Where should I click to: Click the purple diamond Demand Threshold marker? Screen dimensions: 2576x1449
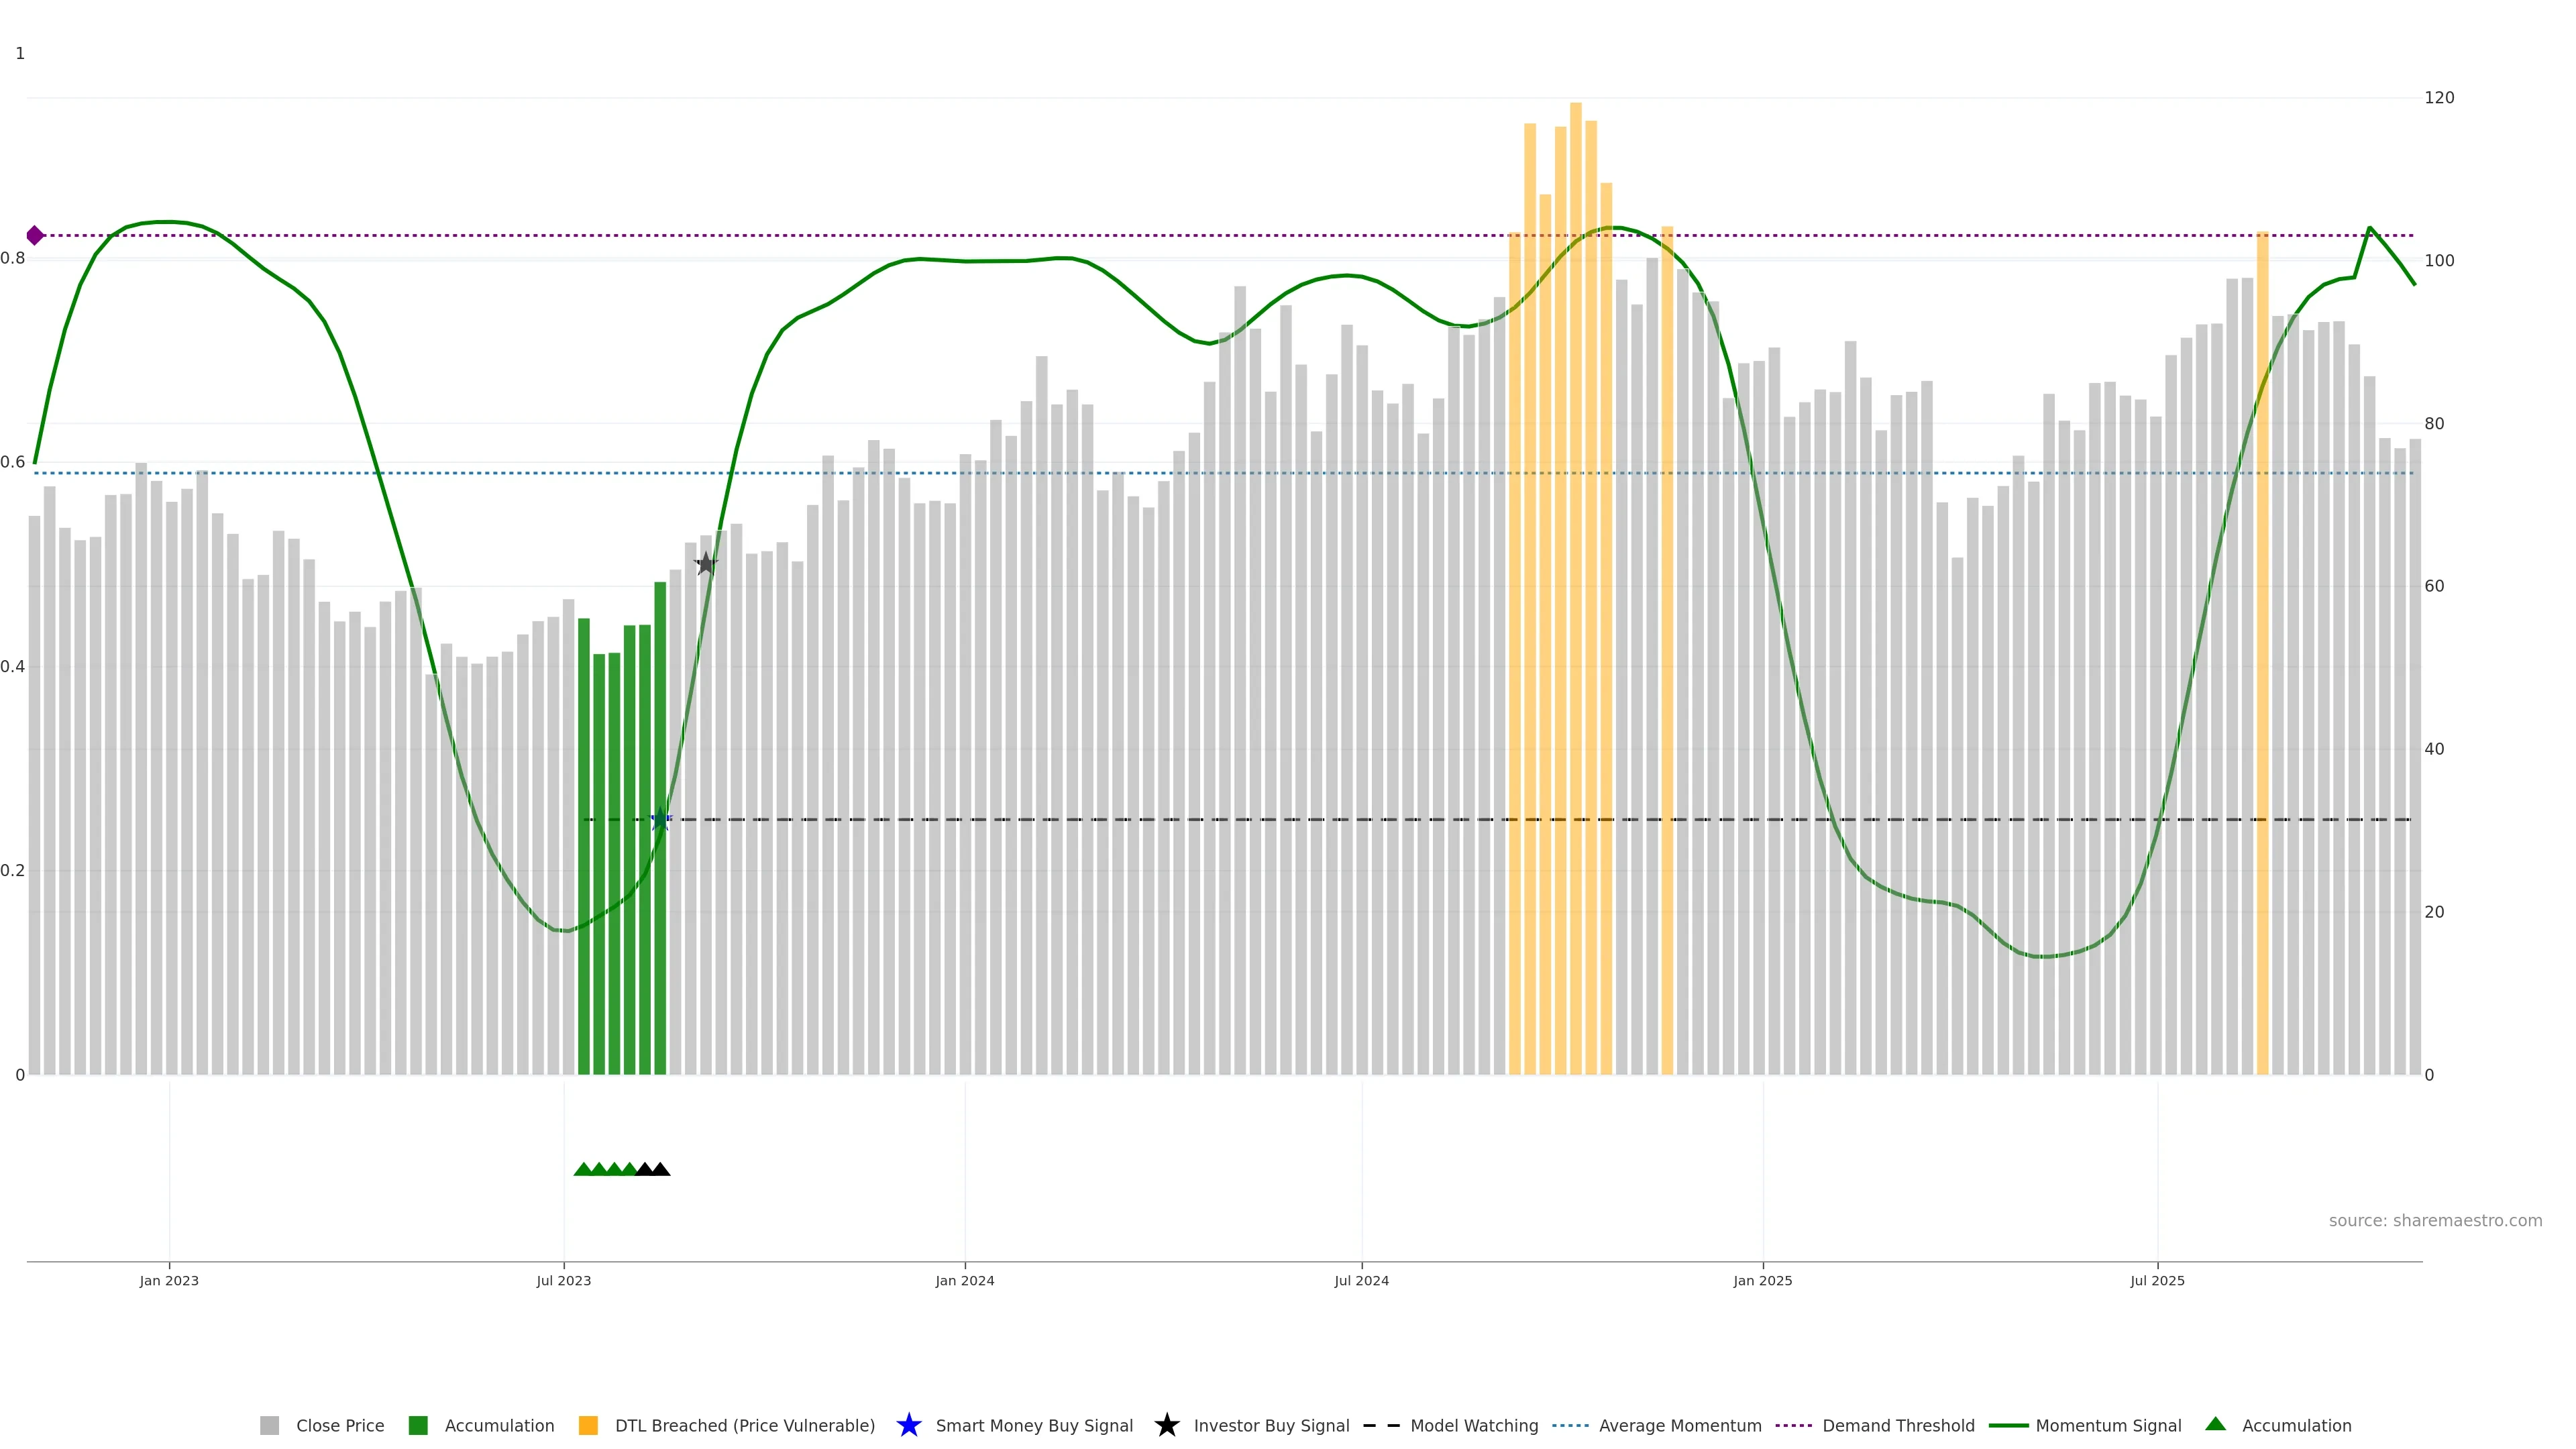click(x=35, y=236)
